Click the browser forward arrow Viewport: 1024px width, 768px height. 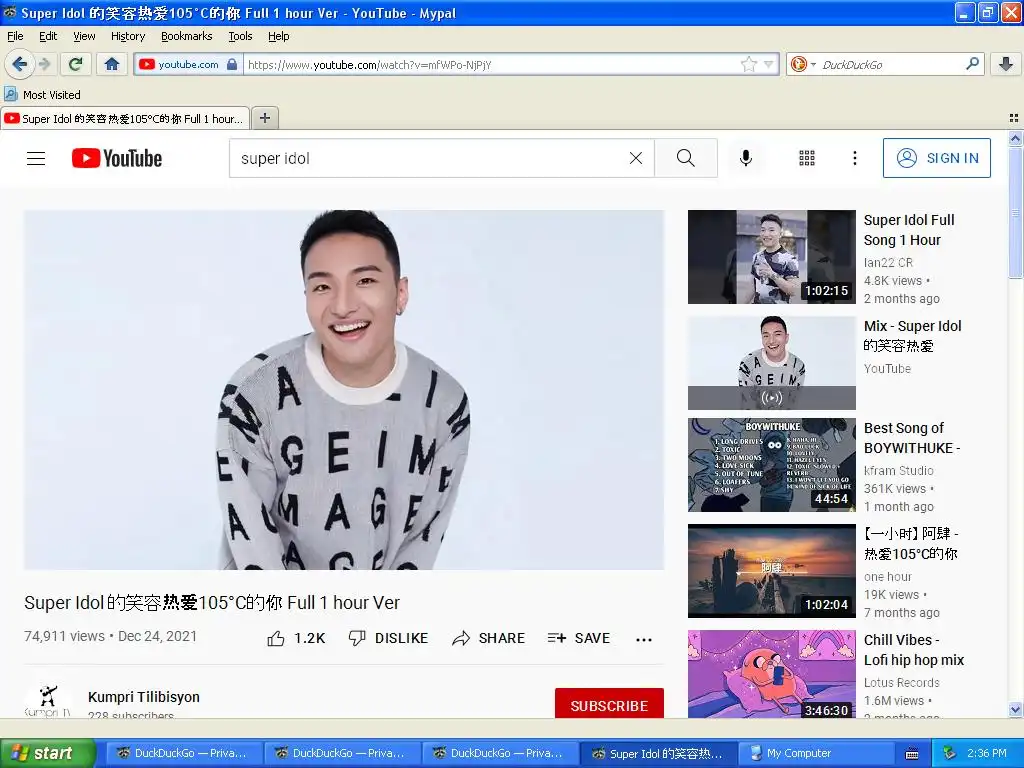pyautogui.click(x=44, y=64)
